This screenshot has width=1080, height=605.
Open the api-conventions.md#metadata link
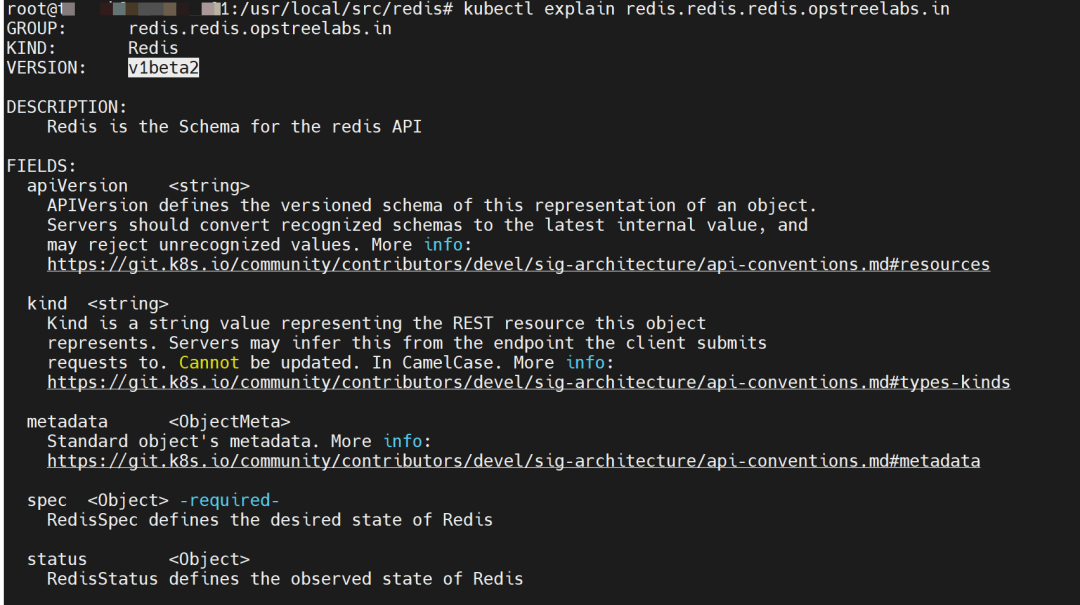513,461
